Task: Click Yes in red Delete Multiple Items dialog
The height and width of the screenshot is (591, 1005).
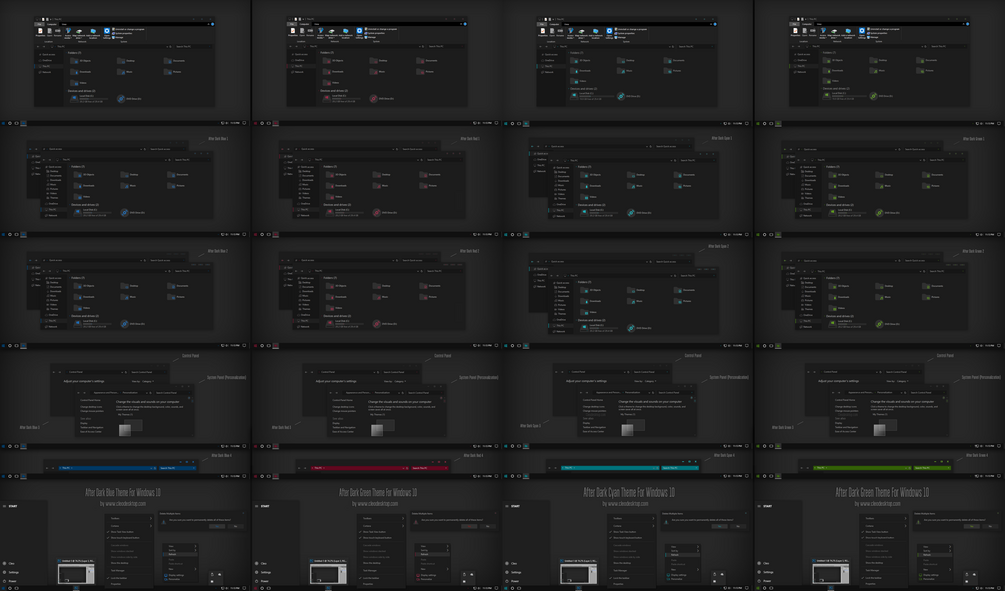Action: point(470,526)
